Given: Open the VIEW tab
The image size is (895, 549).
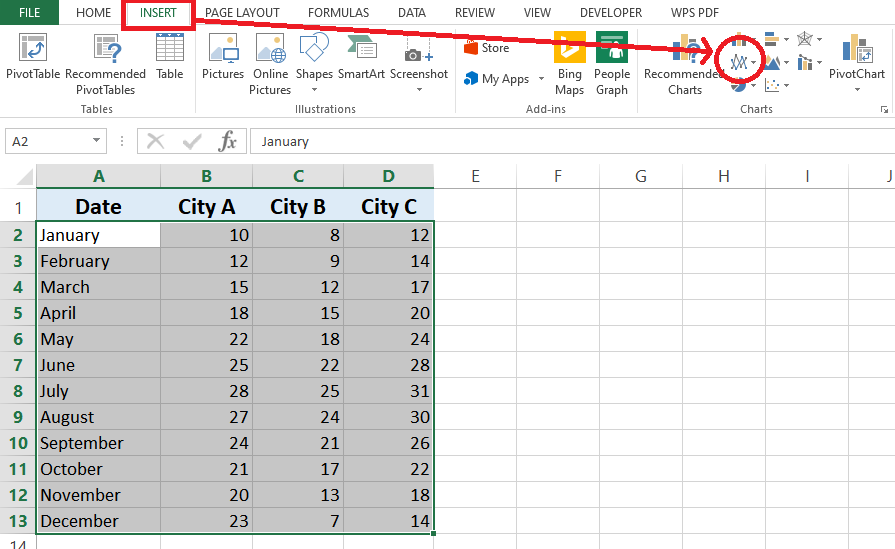Looking at the screenshot, I should click(537, 13).
